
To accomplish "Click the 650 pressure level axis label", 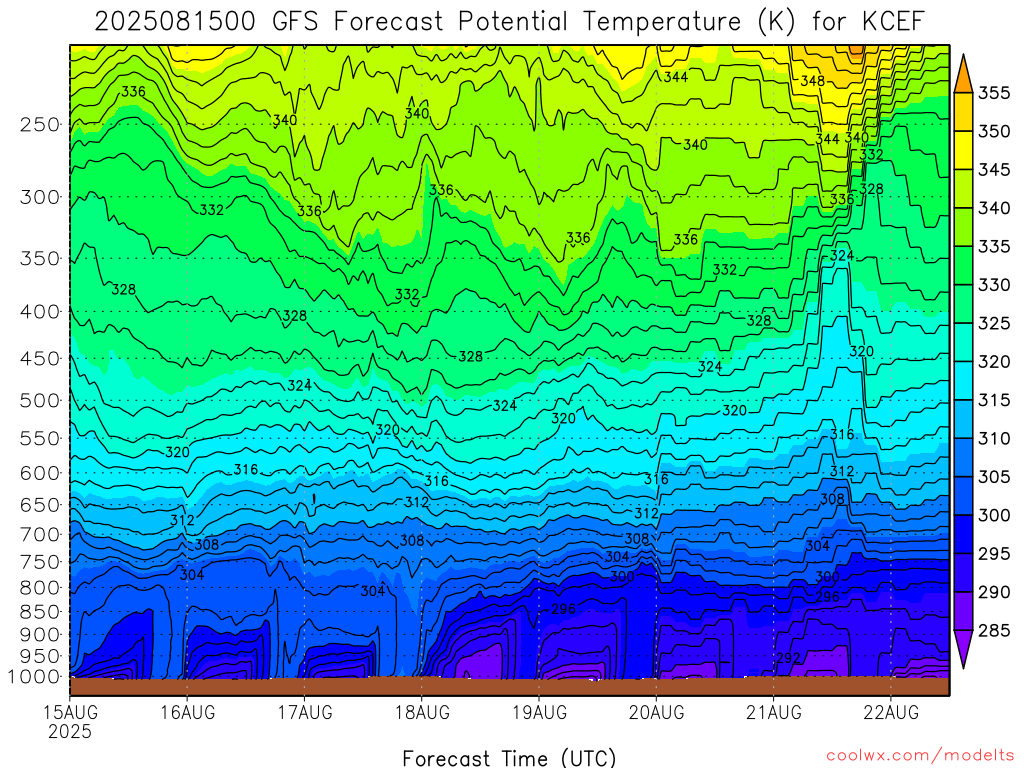I will click(40, 505).
